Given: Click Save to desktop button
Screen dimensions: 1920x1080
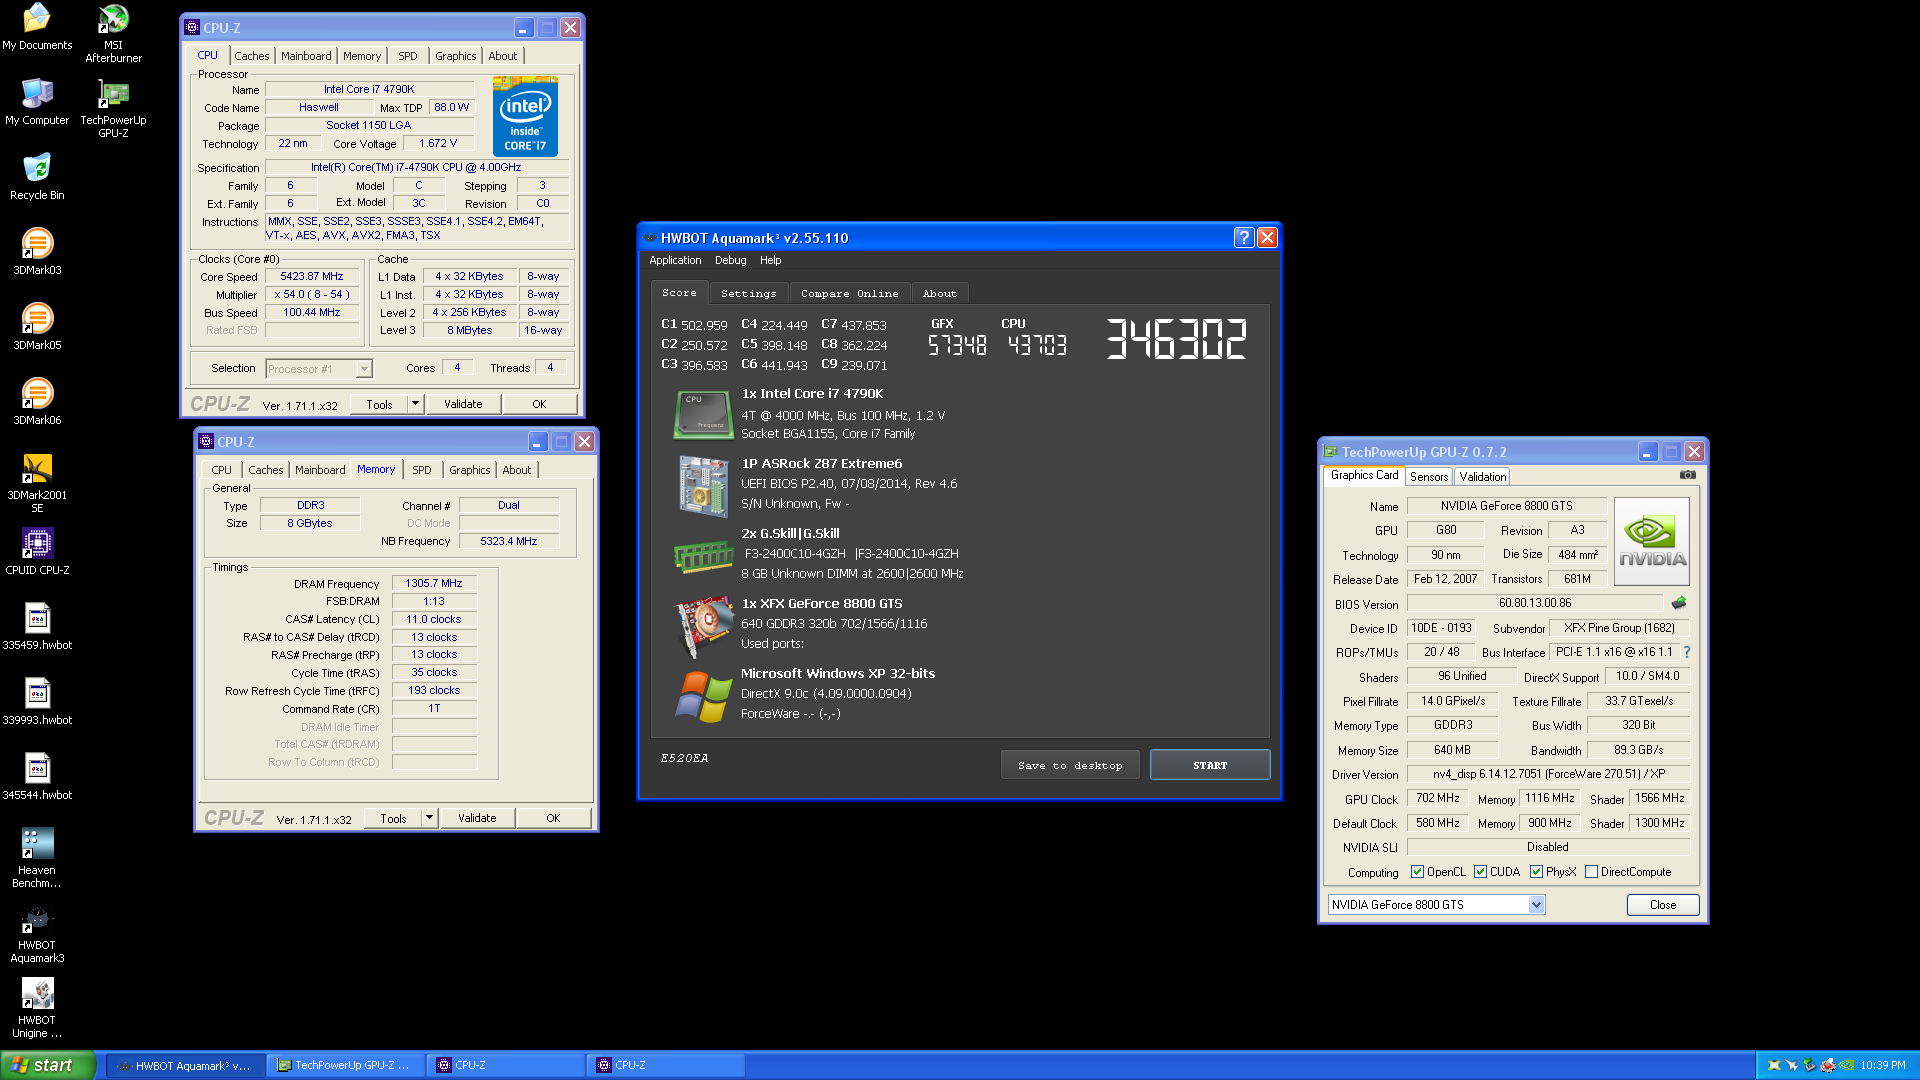Looking at the screenshot, I should pyautogui.click(x=1070, y=765).
